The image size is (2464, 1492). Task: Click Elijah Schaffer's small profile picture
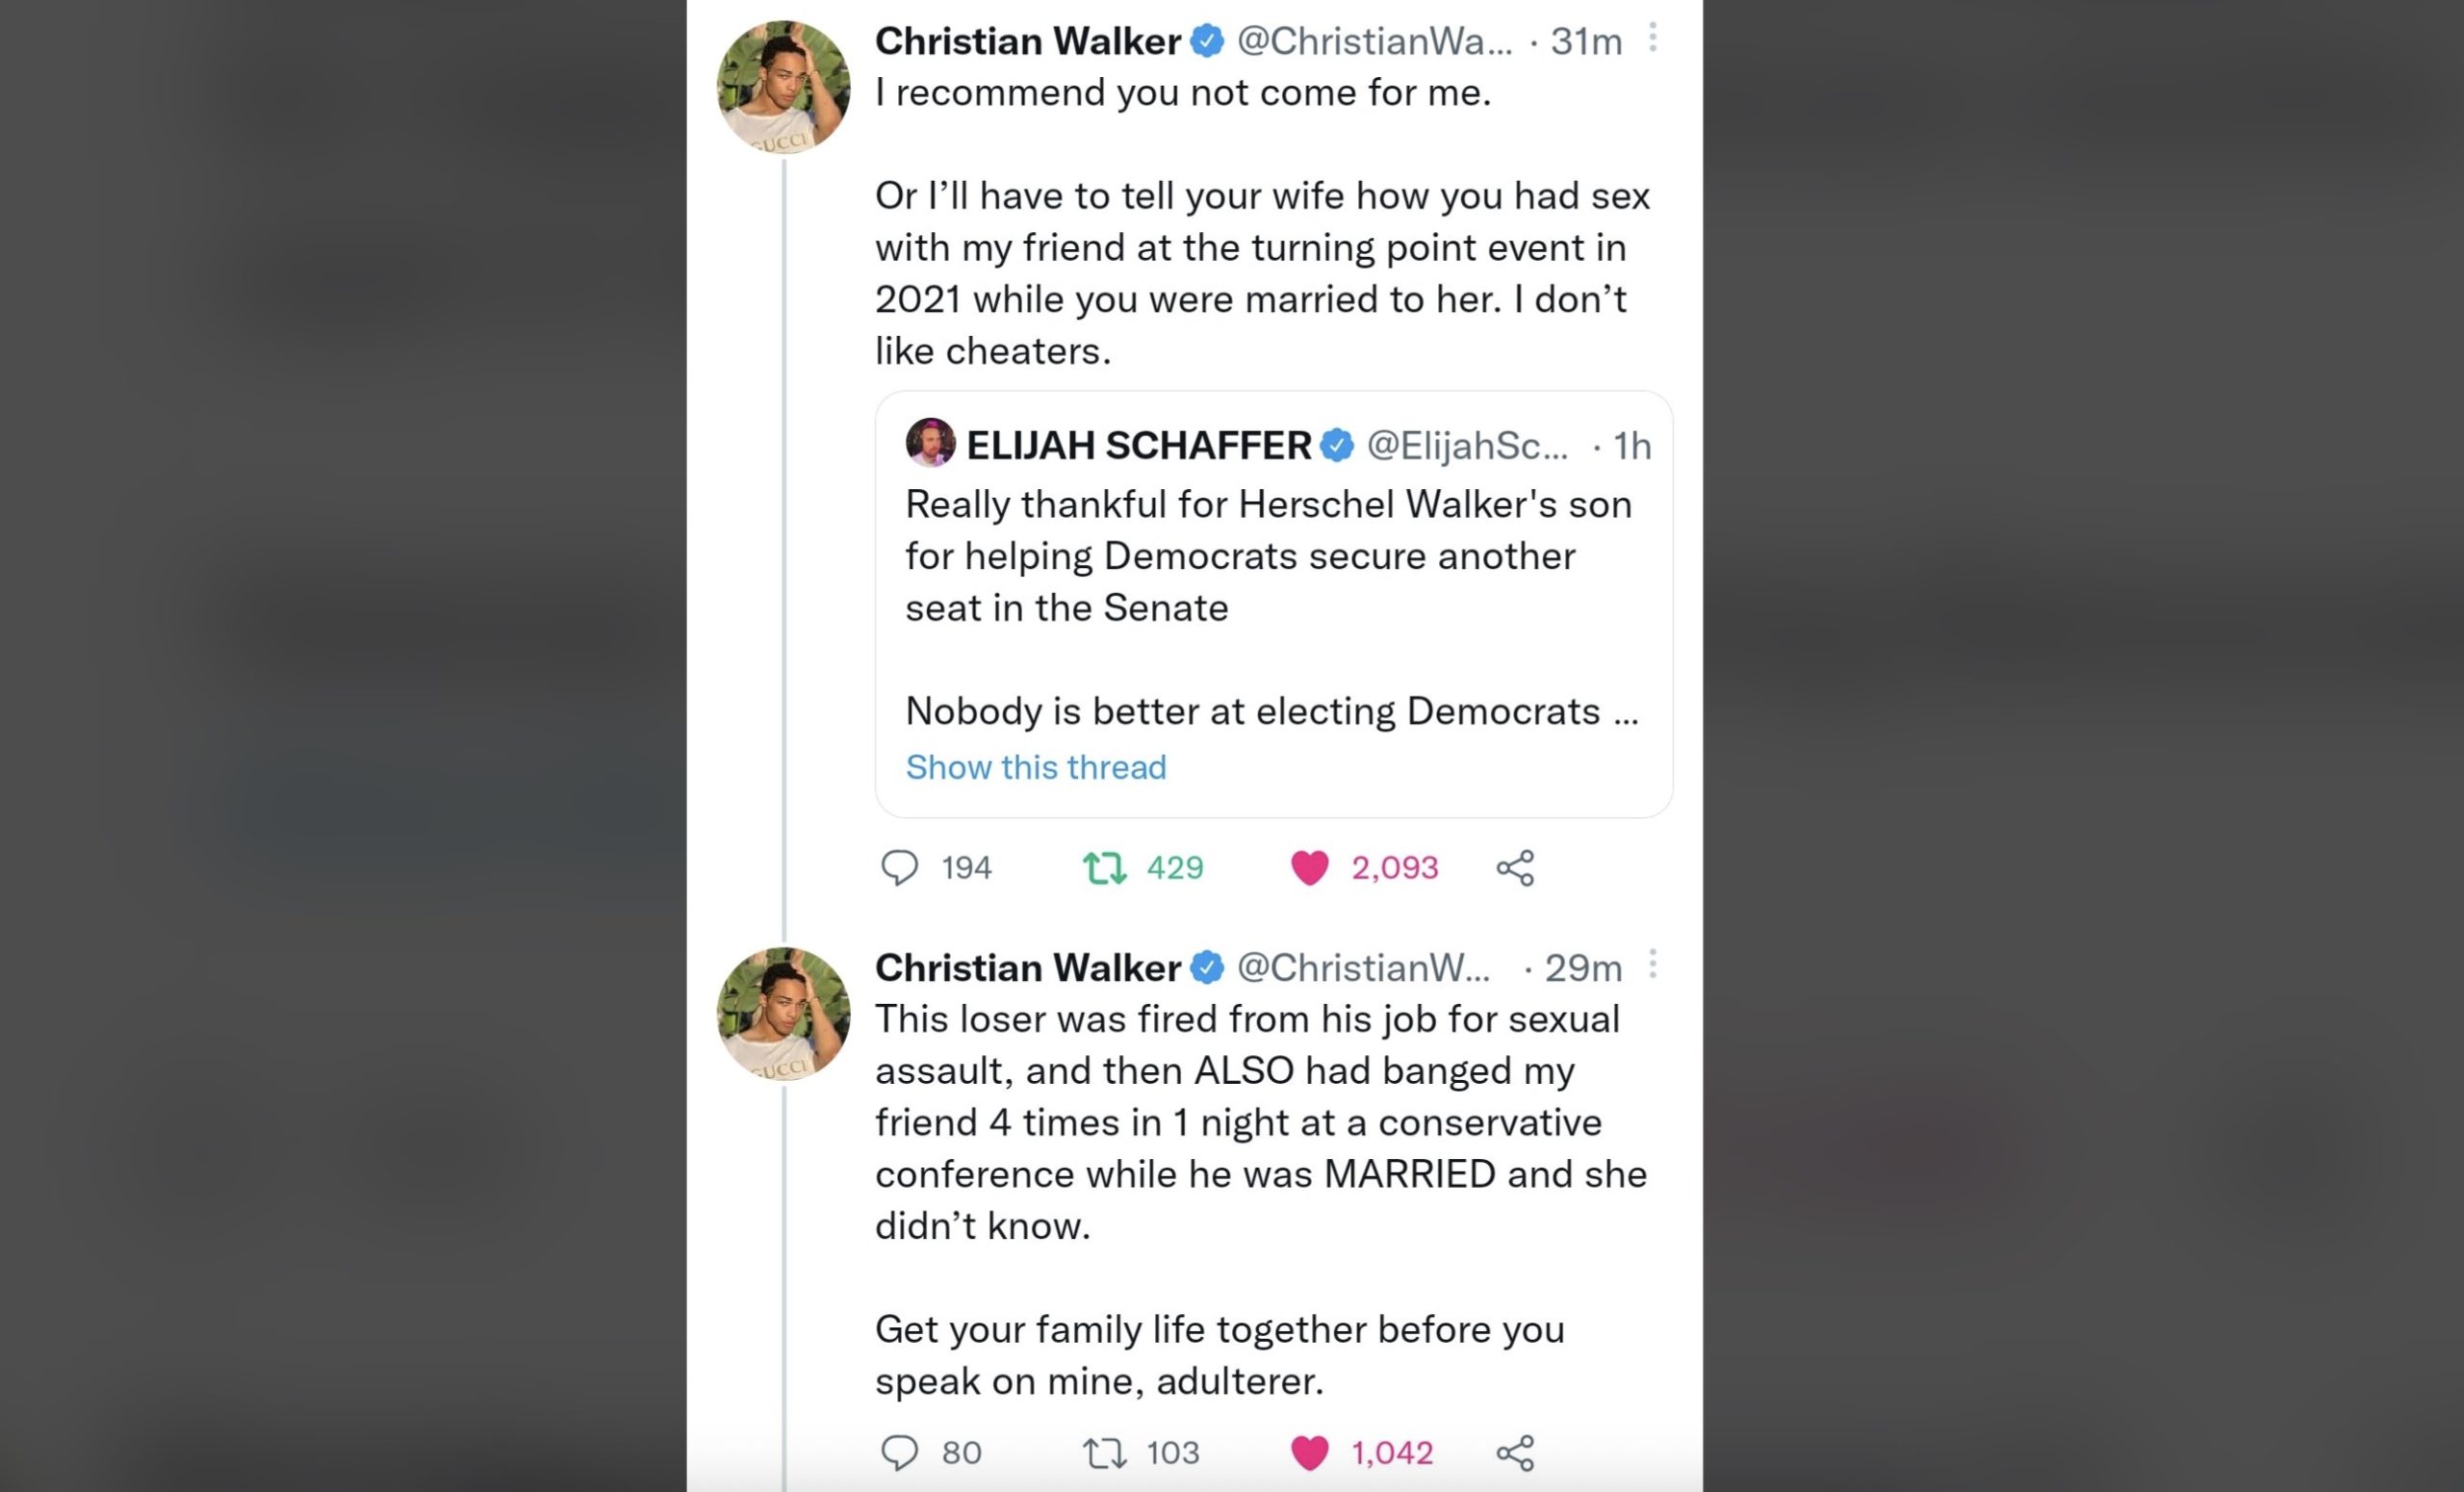point(930,443)
